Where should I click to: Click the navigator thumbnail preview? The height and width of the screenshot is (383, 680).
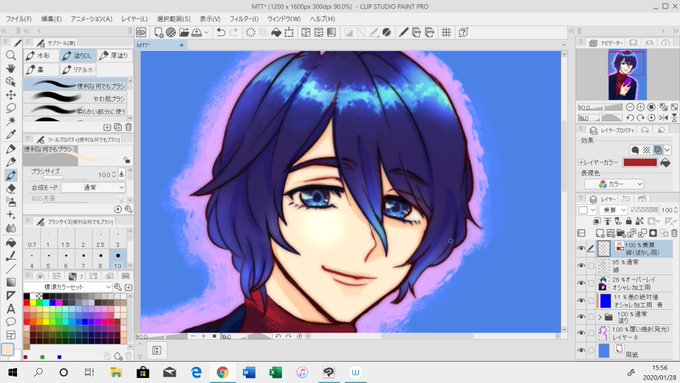(x=627, y=74)
